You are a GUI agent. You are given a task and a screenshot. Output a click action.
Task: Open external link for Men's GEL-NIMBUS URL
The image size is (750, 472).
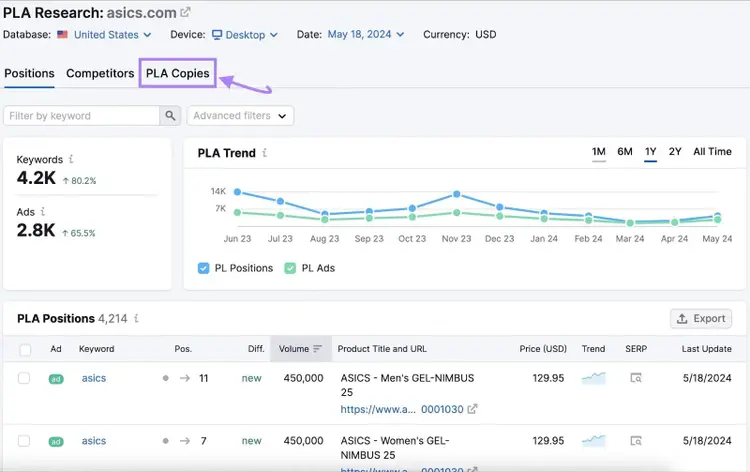tap(472, 409)
